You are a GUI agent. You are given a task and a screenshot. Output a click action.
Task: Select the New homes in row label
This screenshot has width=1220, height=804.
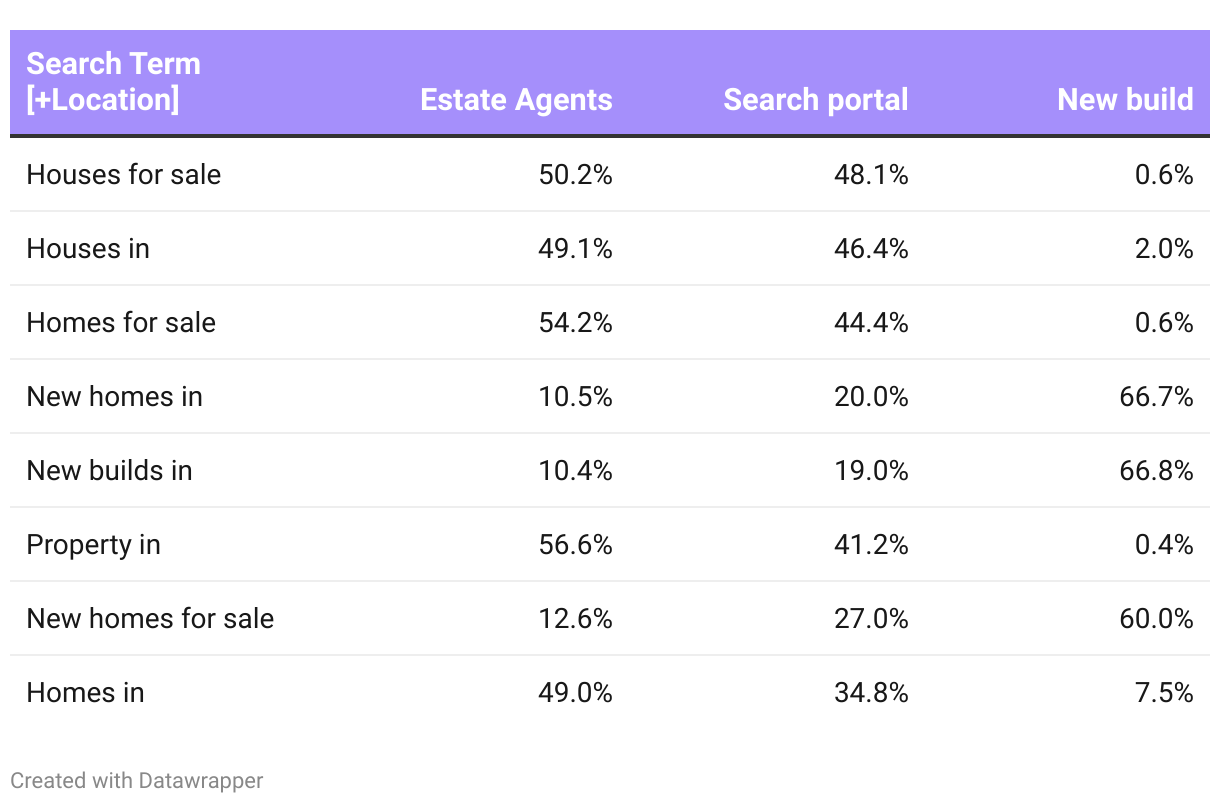point(115,396)
